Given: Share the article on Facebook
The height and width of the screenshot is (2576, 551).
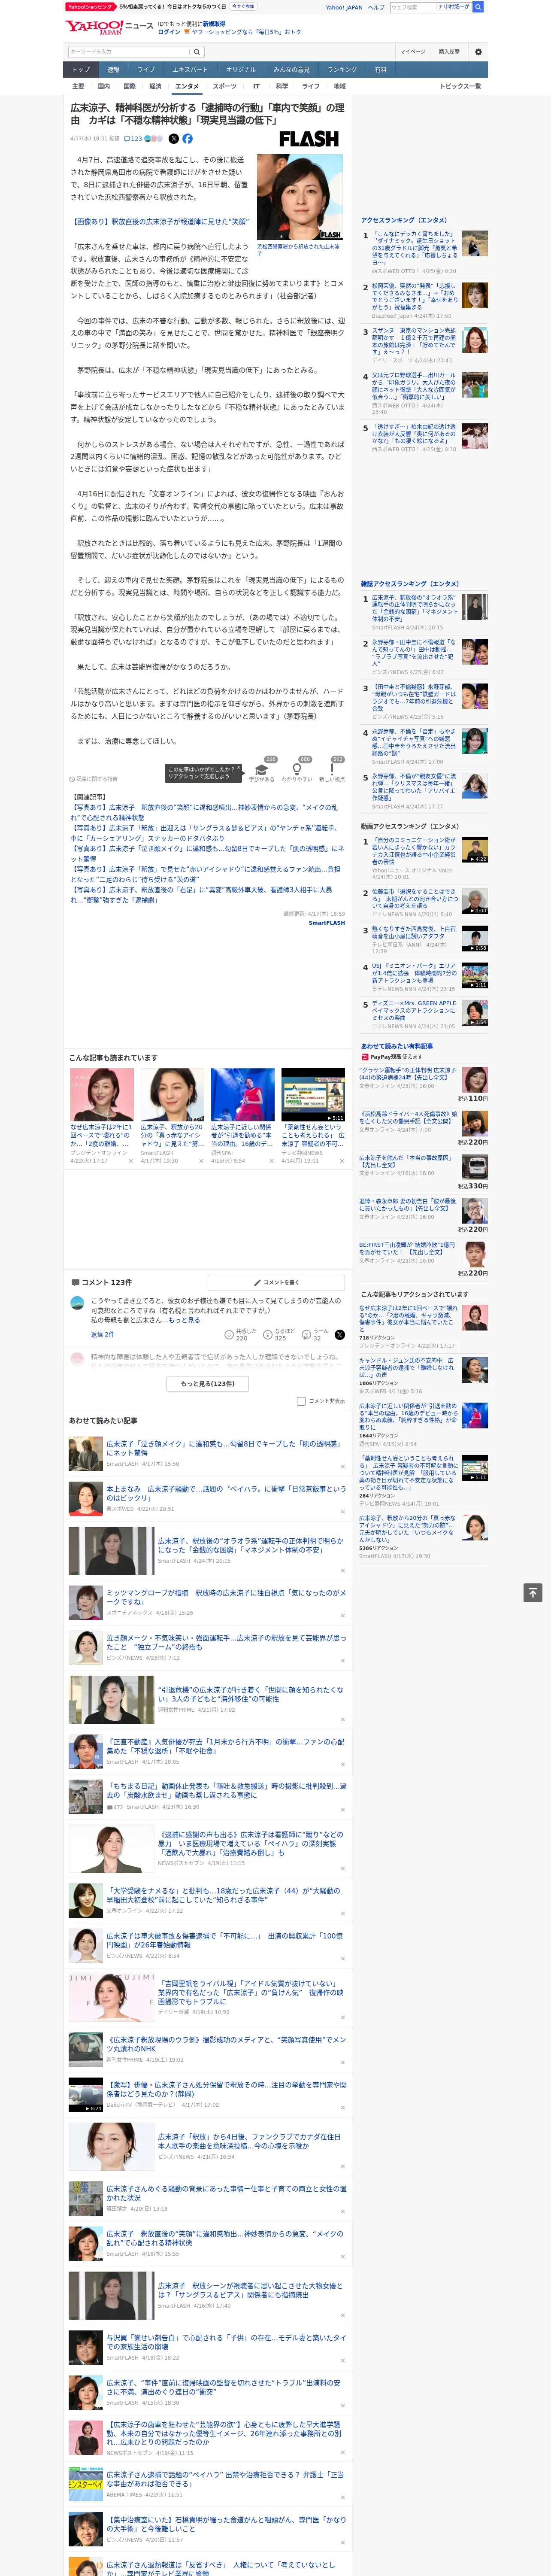Looking at the screenshot, I should coord(187,139).
